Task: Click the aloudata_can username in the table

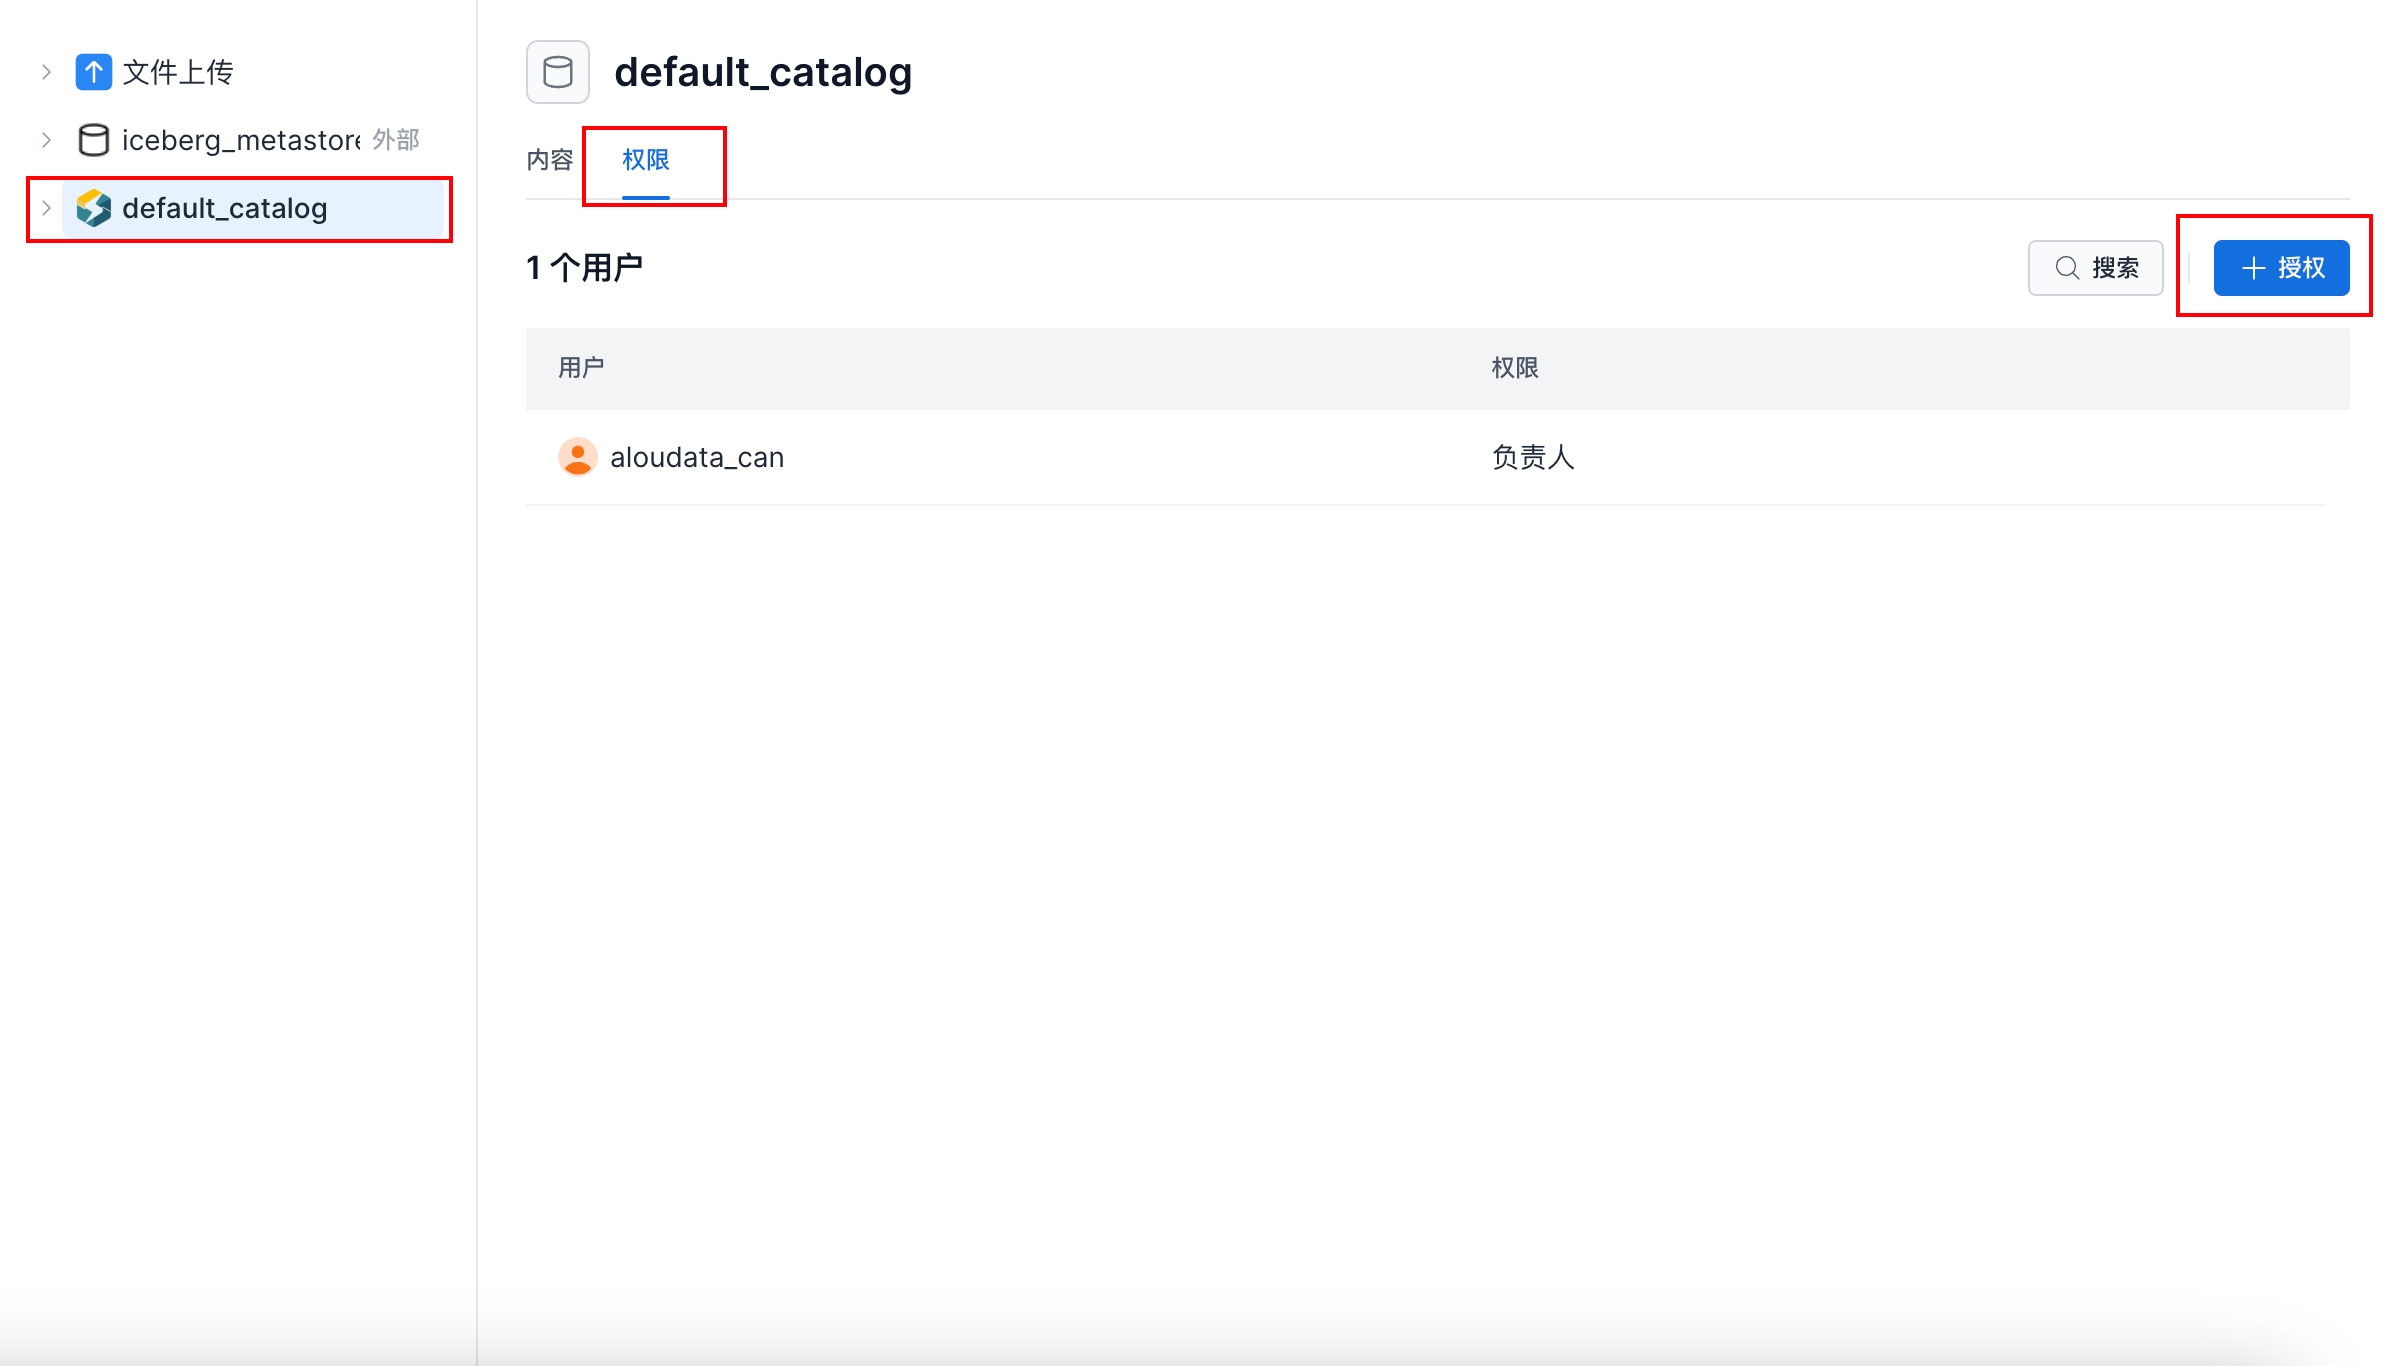Action: (697, 457)
